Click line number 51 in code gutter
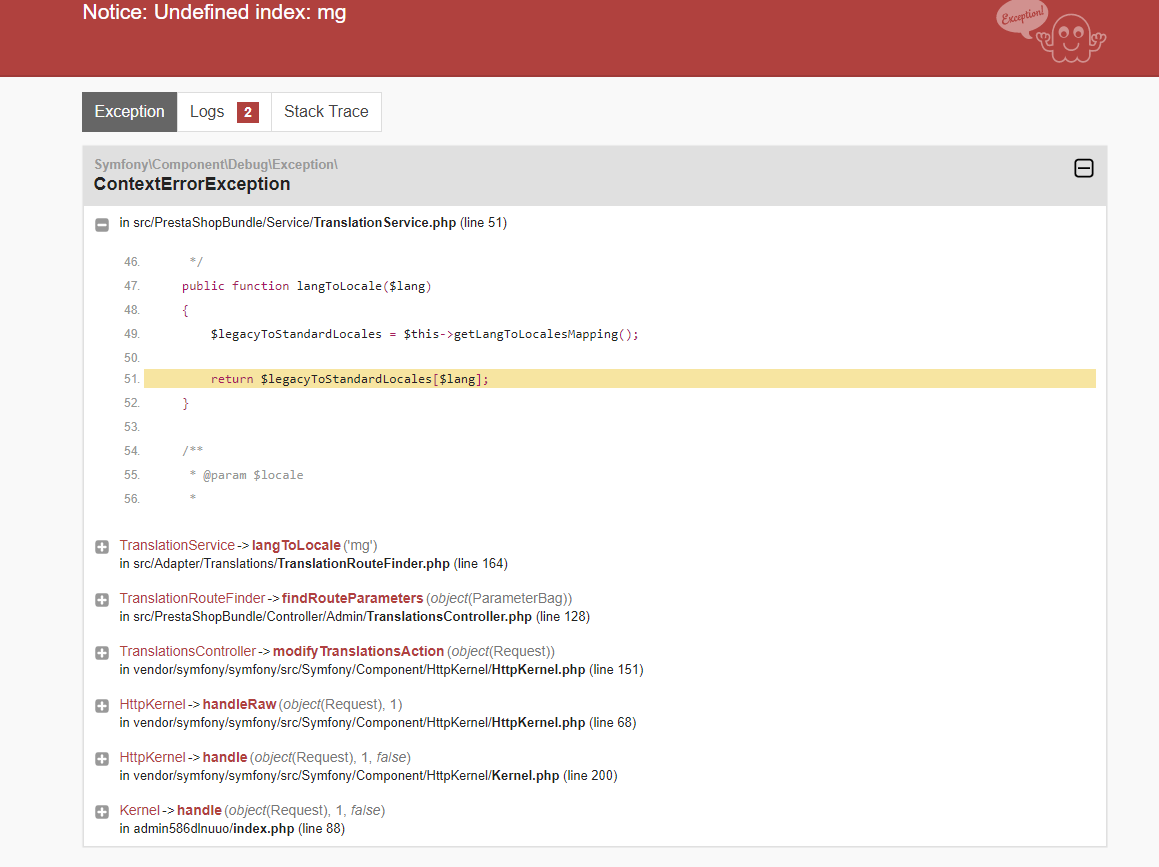Viewport: 1159px width, 867px height. coord(132,379)
